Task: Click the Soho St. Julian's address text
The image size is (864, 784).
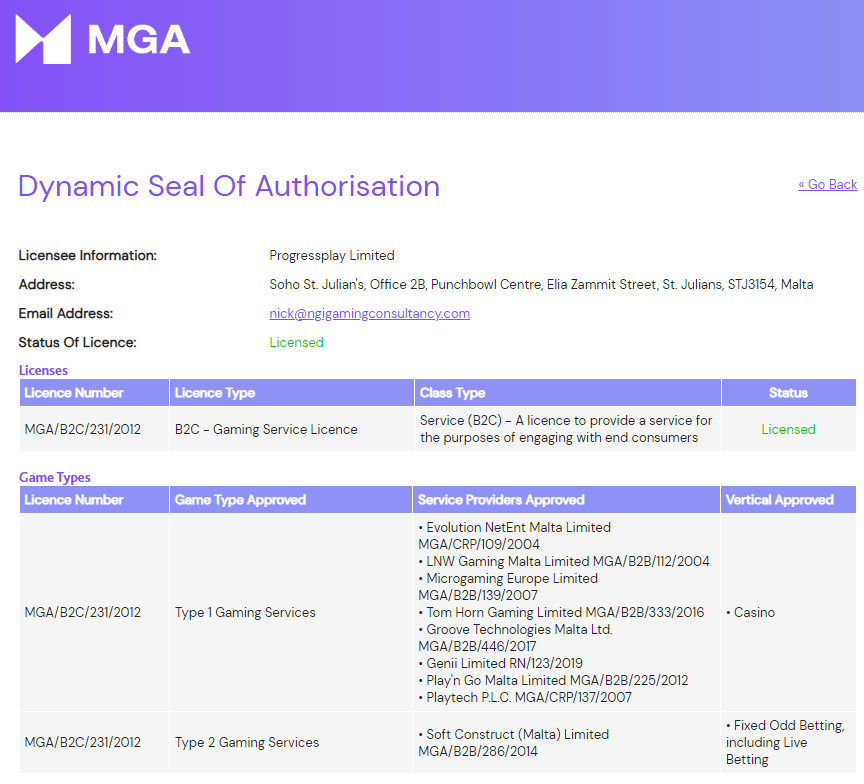Action: (541, 284)
